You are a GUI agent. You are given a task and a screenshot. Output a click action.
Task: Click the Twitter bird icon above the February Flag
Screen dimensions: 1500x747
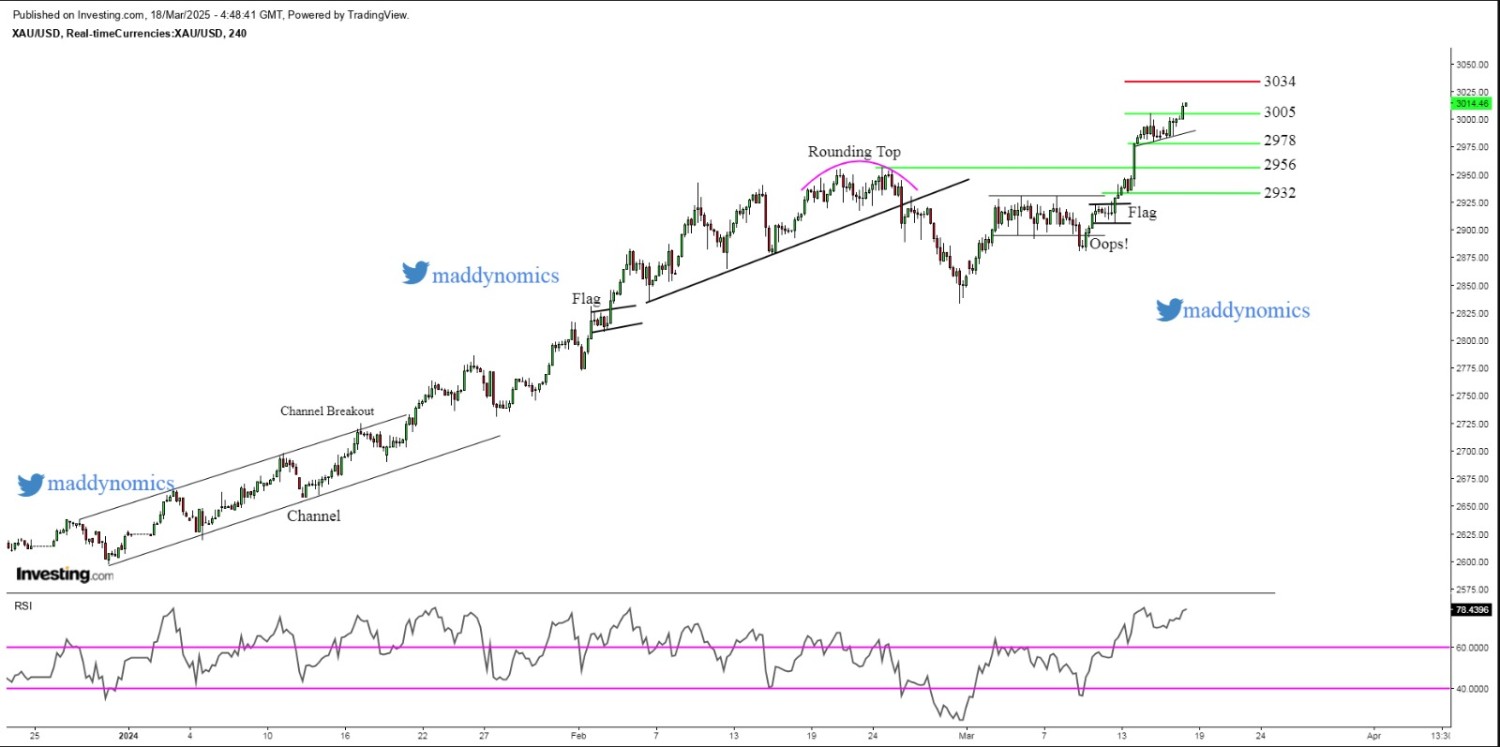[415, 274]
